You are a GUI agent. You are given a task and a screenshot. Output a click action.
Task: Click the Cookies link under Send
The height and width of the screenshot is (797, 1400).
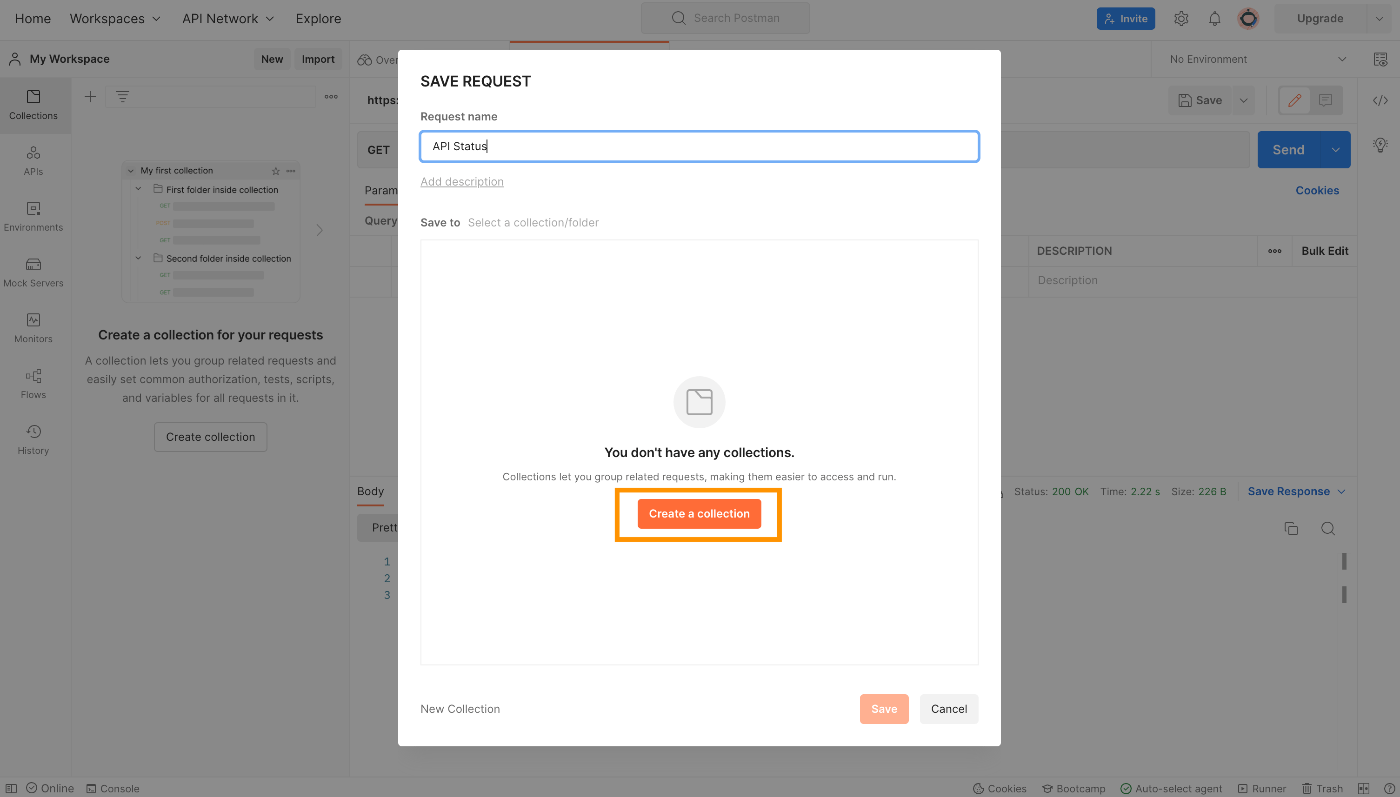[x=1317, y=190]
